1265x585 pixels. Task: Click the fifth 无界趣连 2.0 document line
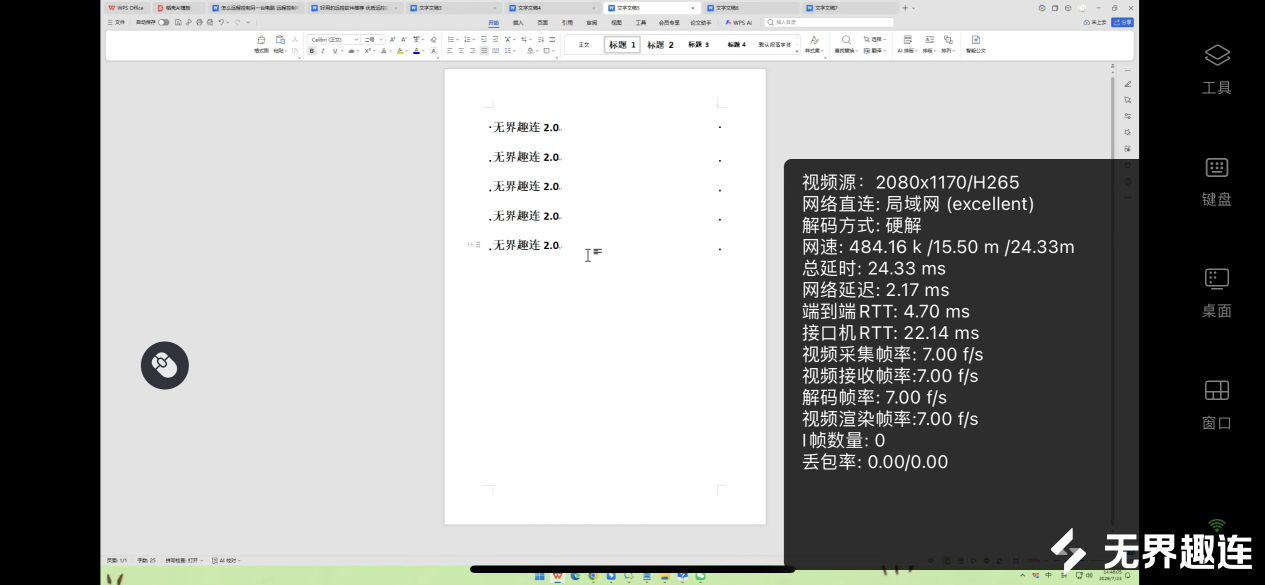[x=525, y=245]
